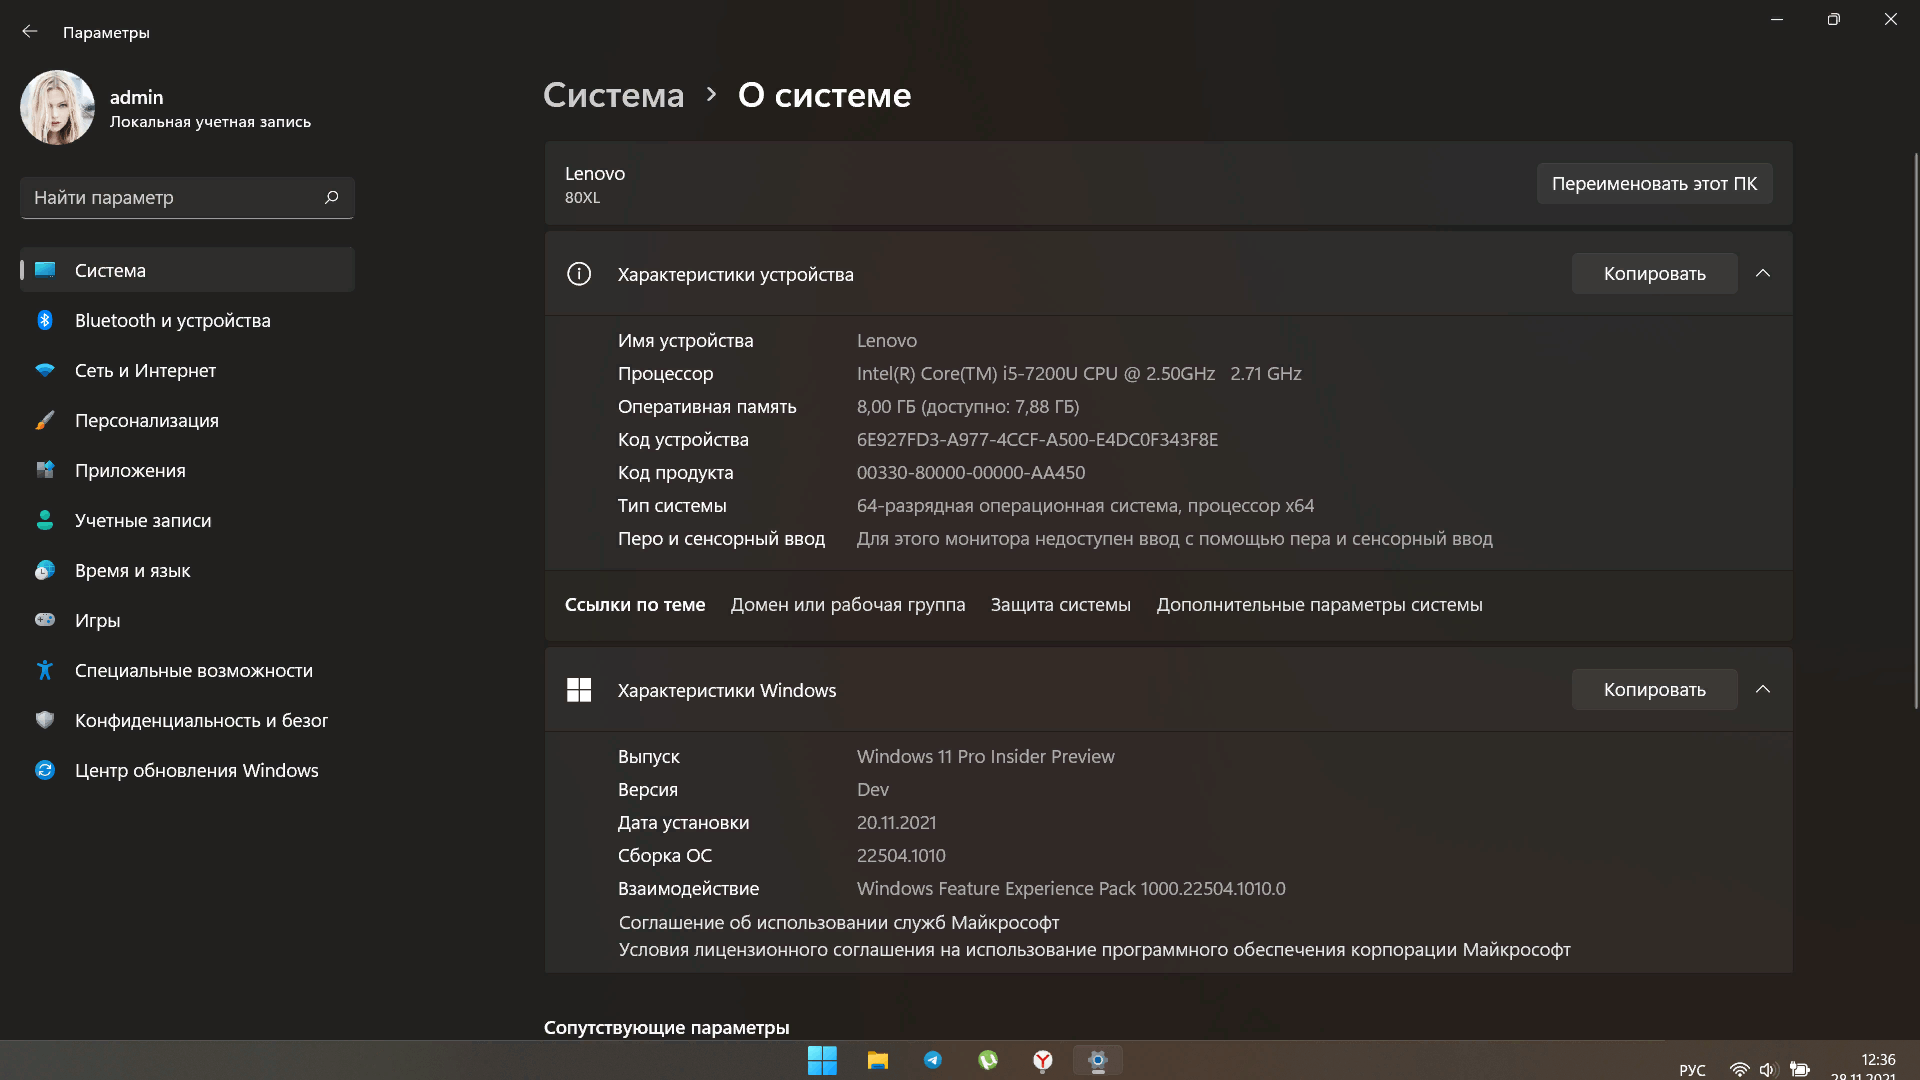Click the Приложения apps icon
1920x1080 pixels.
tap(45, 469)
